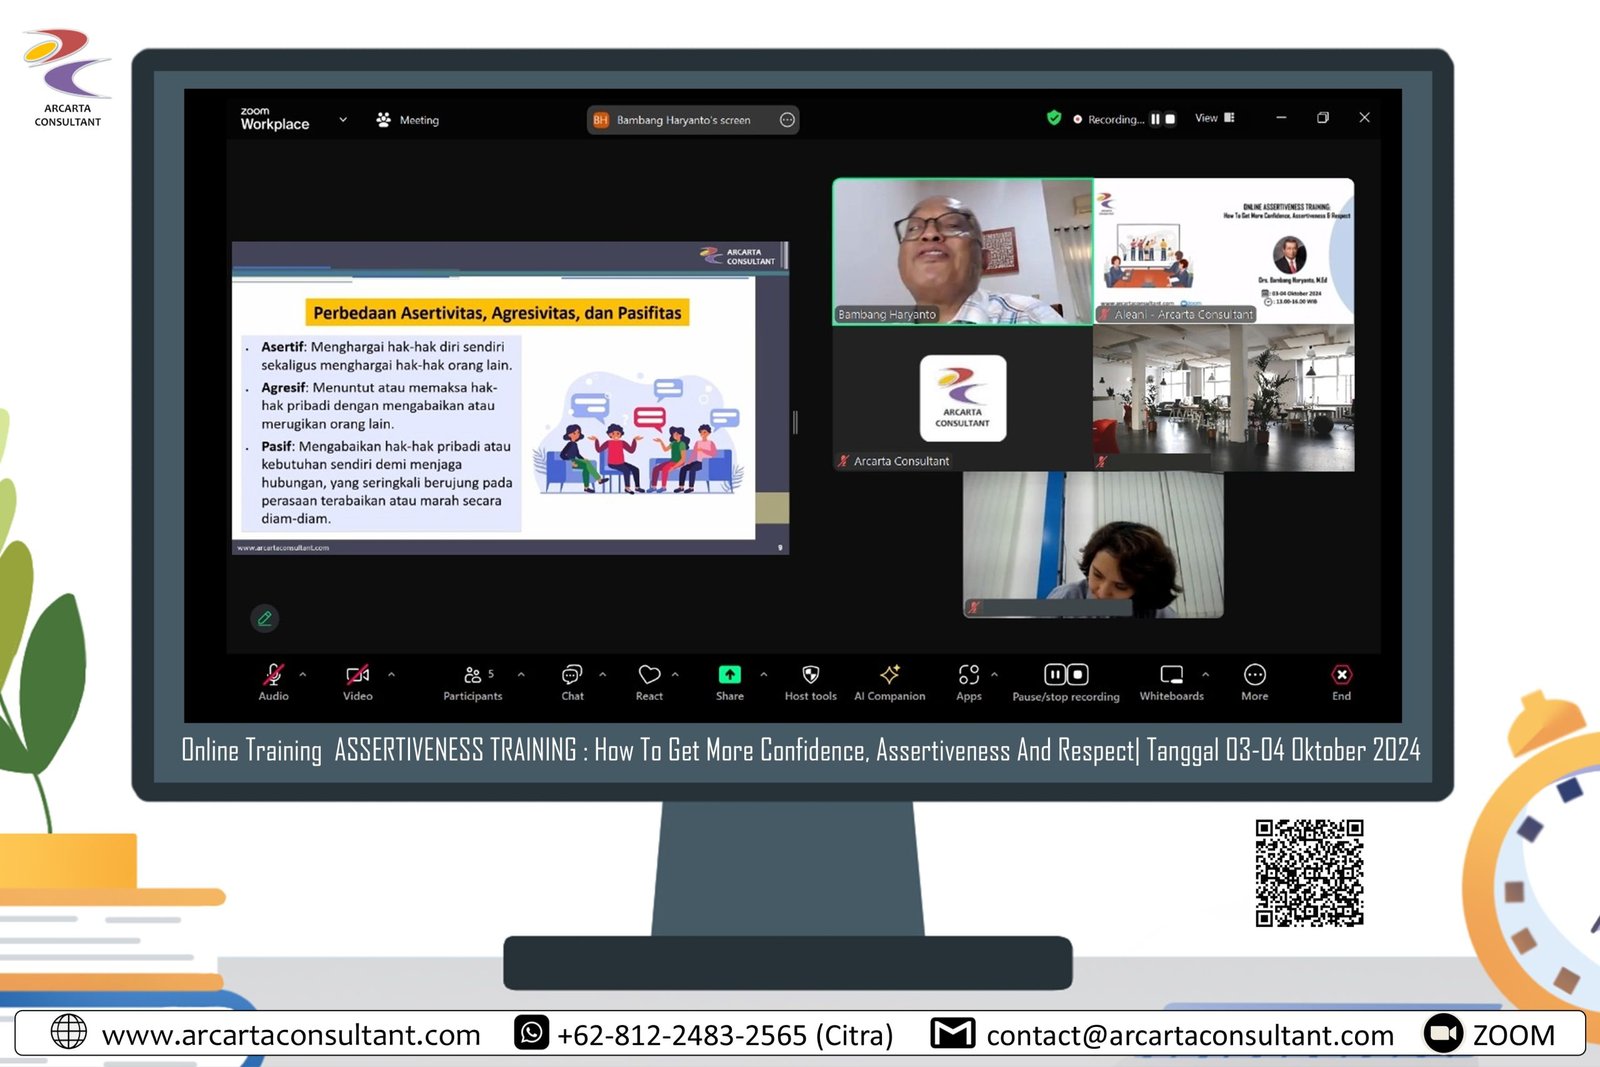Turn on camera using Video icon
The width and height of the screenshot is (1600, 1067).
point(357,676)
